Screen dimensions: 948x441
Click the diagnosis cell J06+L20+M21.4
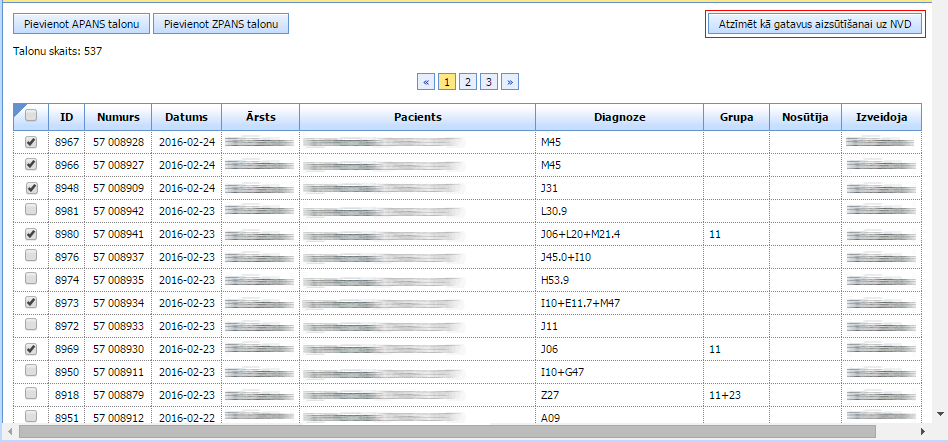point(578,234)
